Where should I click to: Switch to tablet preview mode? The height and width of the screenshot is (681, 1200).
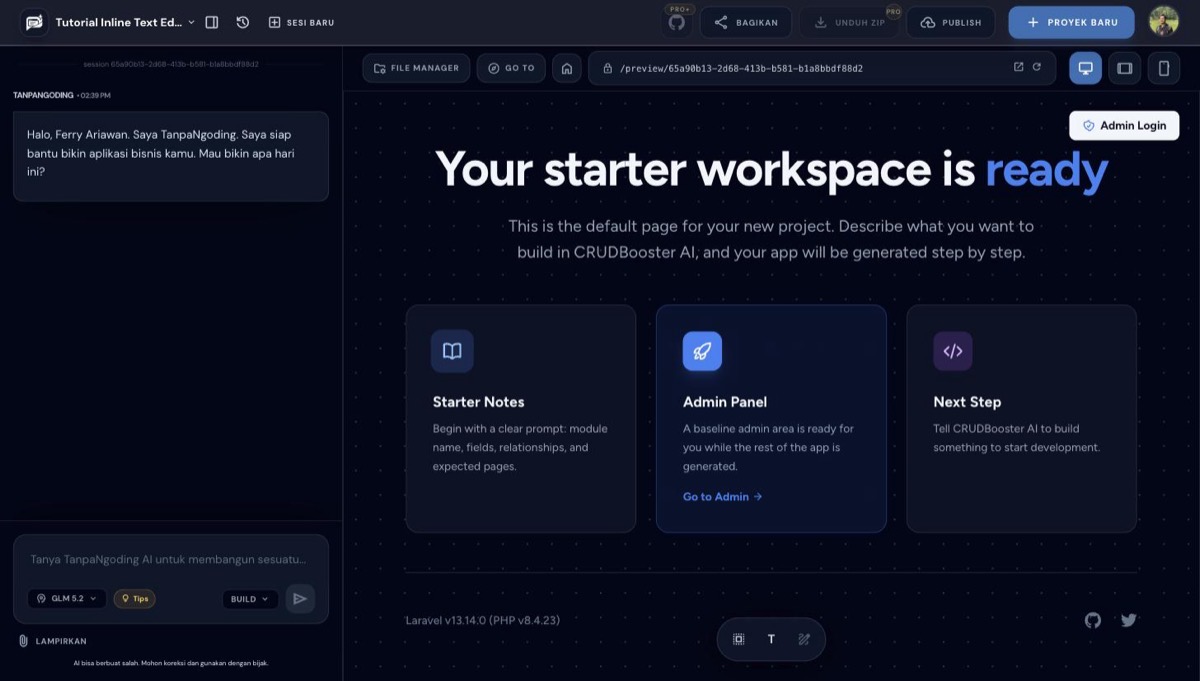(1125, 68)
